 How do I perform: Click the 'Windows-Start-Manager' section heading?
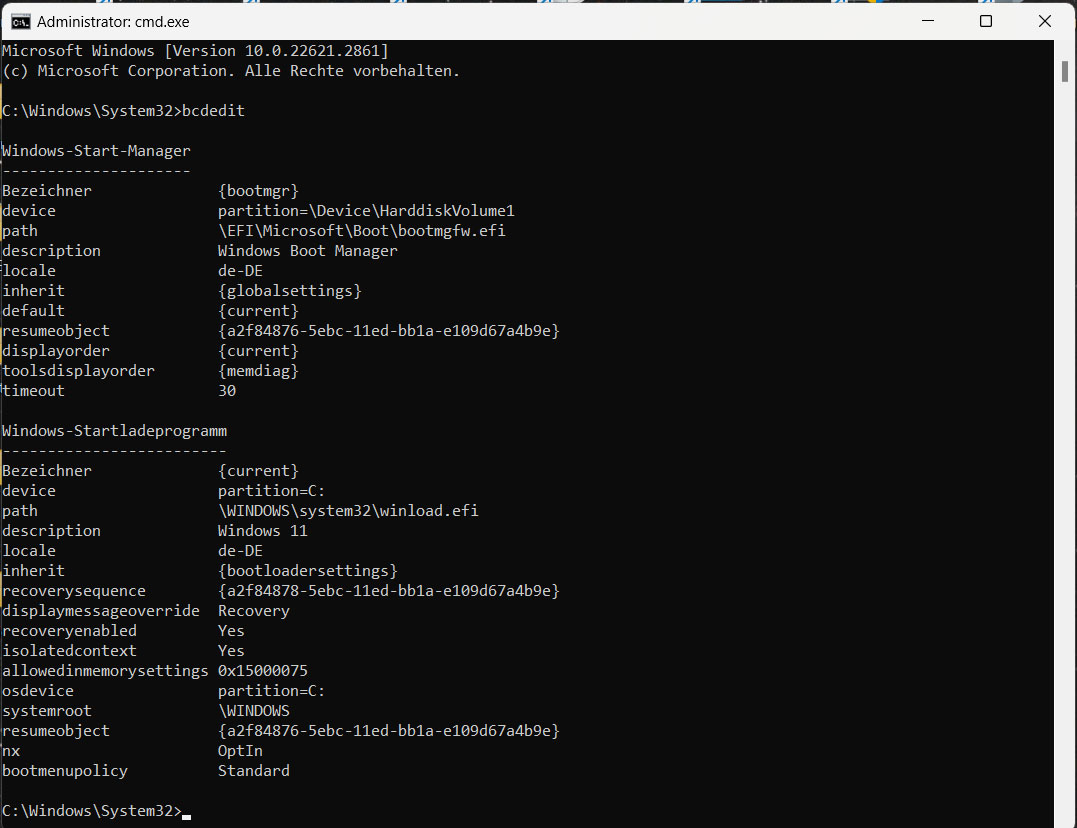(x=96, y=151)
